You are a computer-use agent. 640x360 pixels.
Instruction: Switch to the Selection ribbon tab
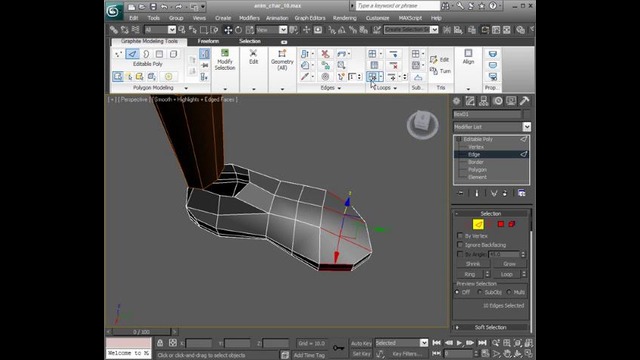point(250,41)
